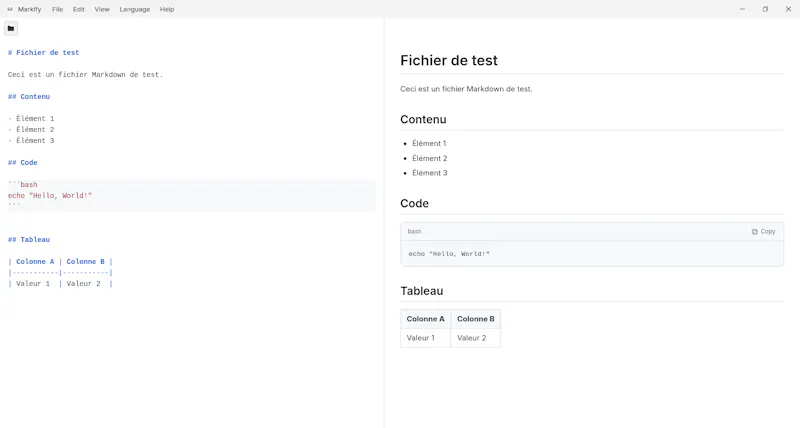Click the preview heading 'Contenu'
This screenshot has width=800, height=428.
pos(423,119)
